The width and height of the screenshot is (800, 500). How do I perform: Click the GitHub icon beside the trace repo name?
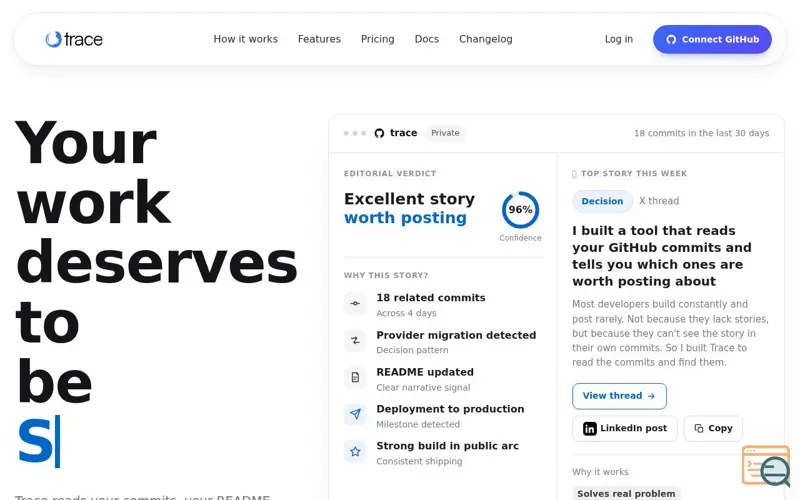click(x=379, y=133)
